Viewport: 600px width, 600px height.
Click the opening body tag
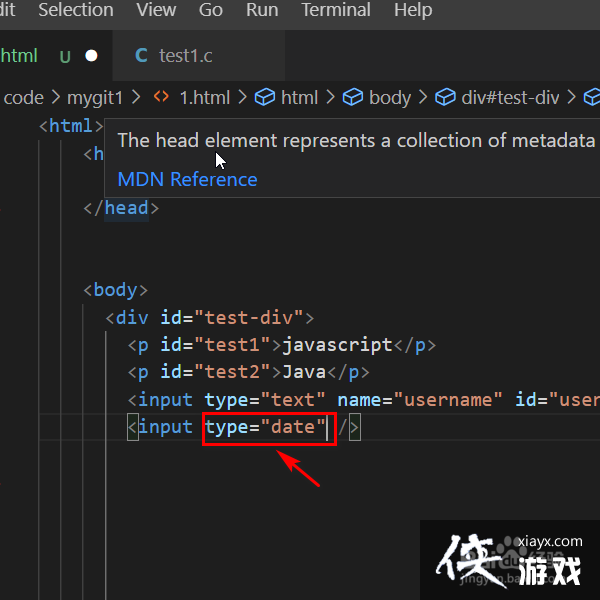(116, 290)
